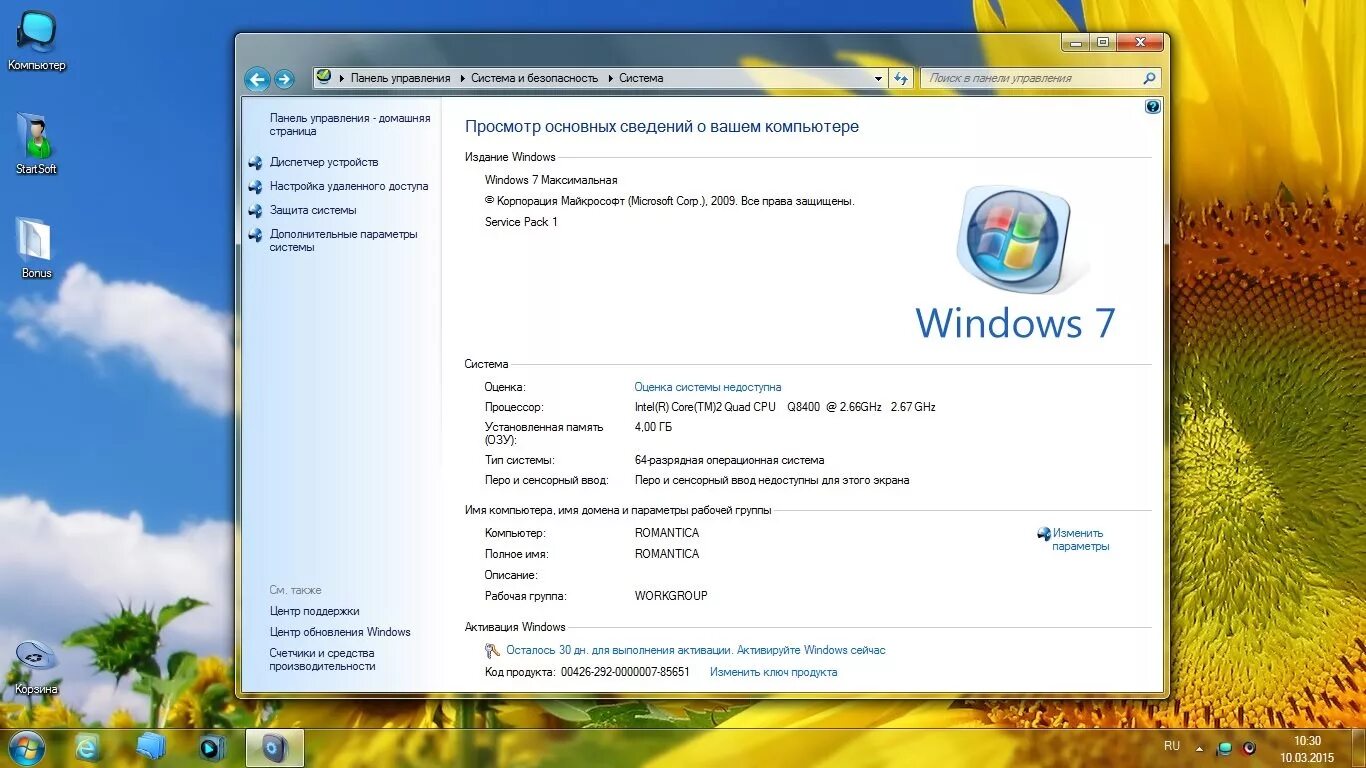Expand the address bar history dropdown

pos(879,78)
